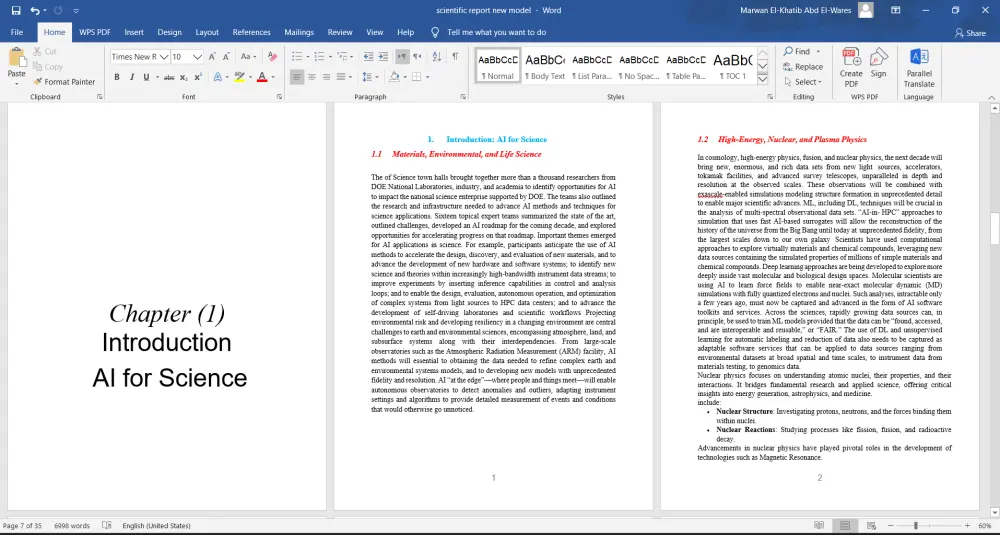The height and width of the screenshot is (535, 1000).
Task: Align text left
Action: tap(297, 77)
